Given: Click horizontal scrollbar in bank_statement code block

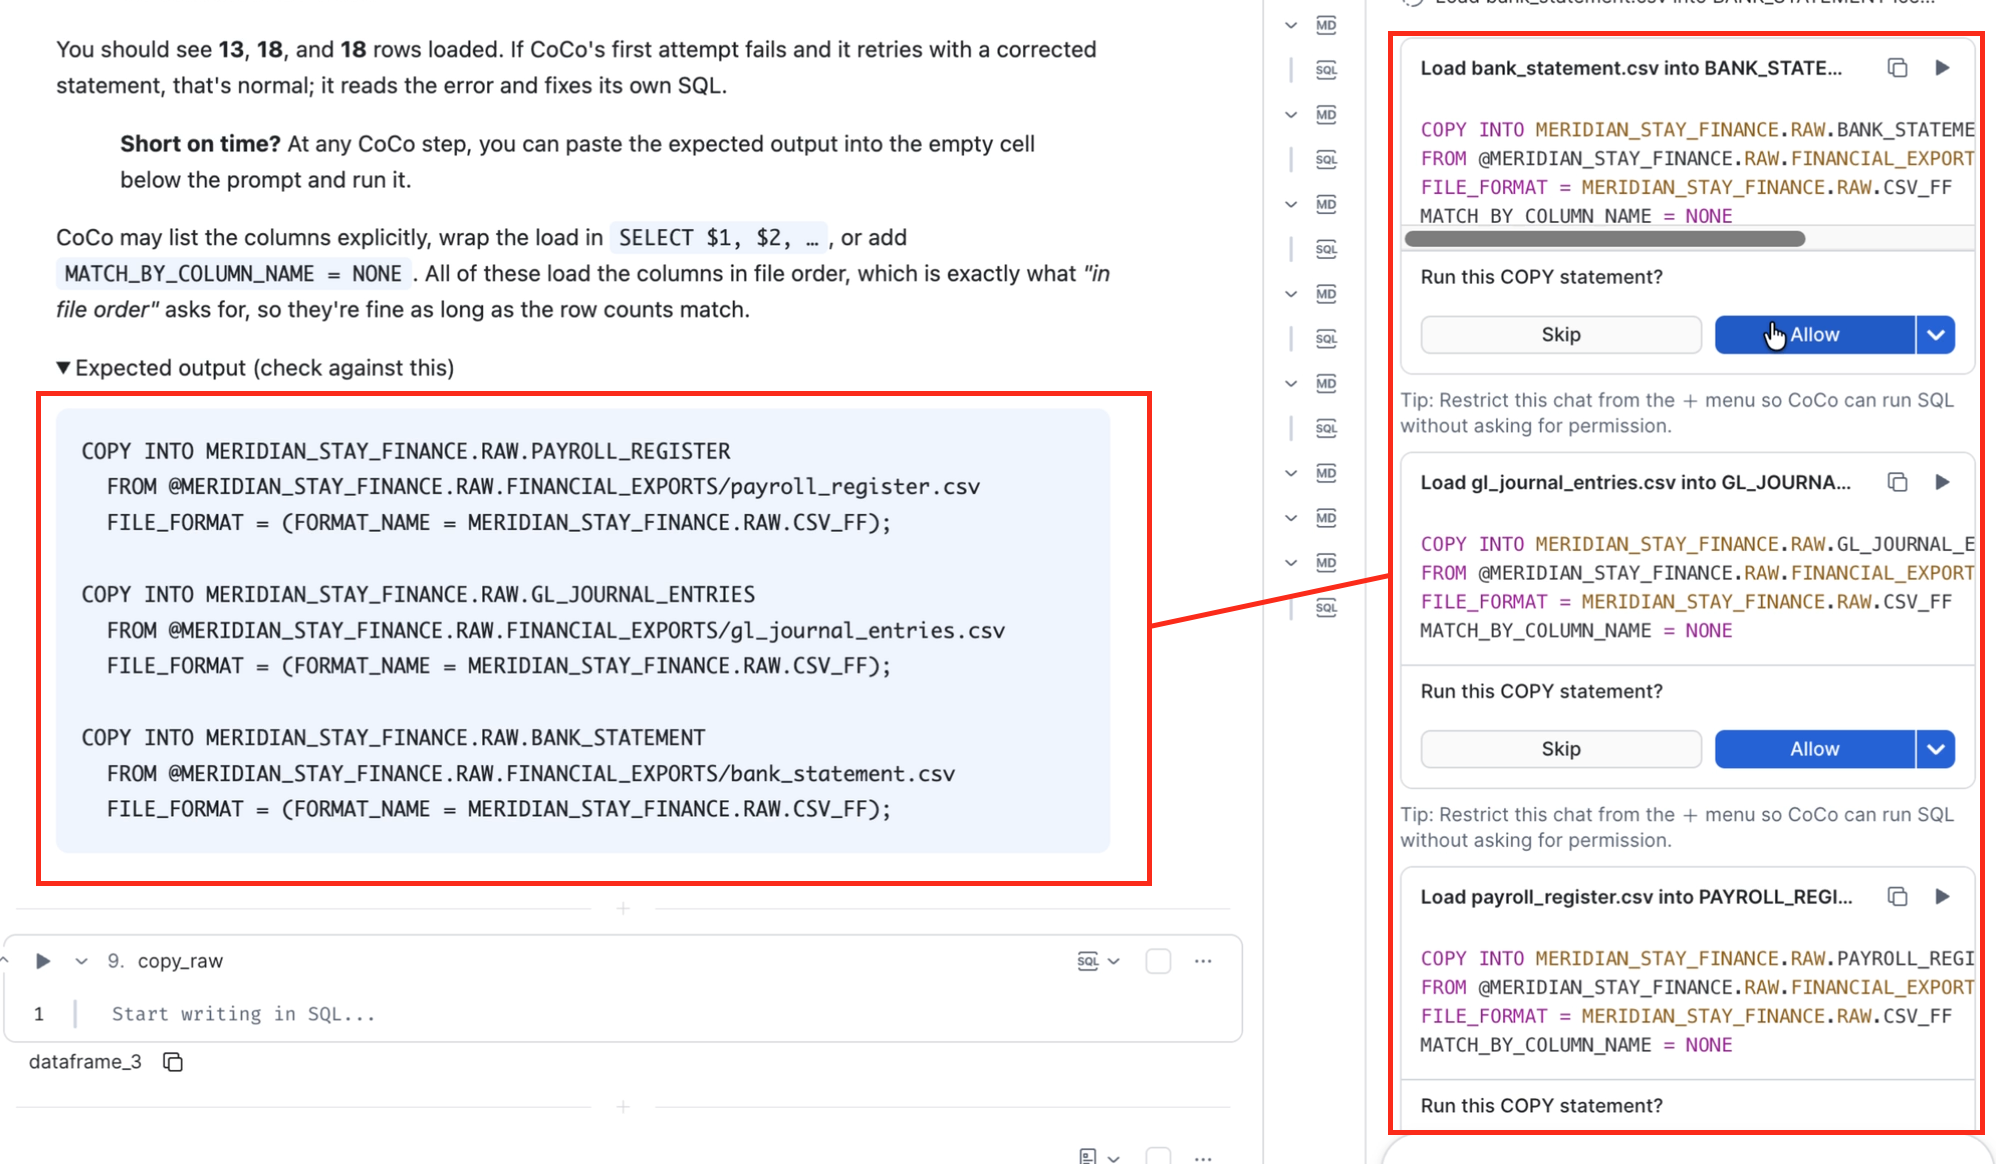Looking at the screenshot, I should (1605, 239).
